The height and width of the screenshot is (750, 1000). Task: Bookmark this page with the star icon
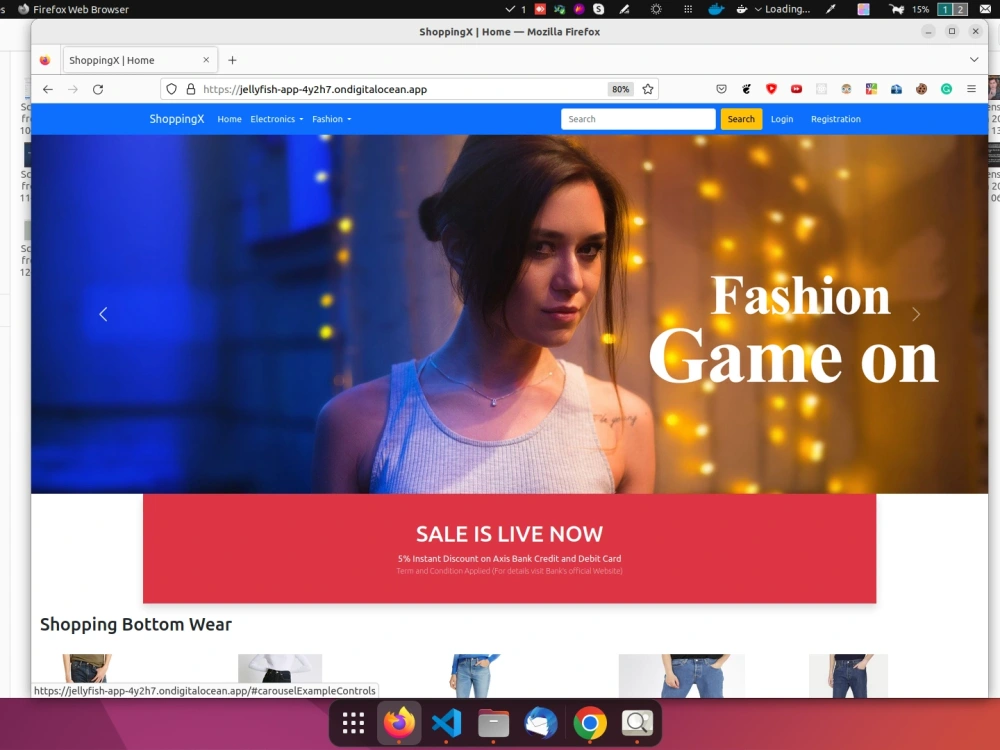point(648,89)
